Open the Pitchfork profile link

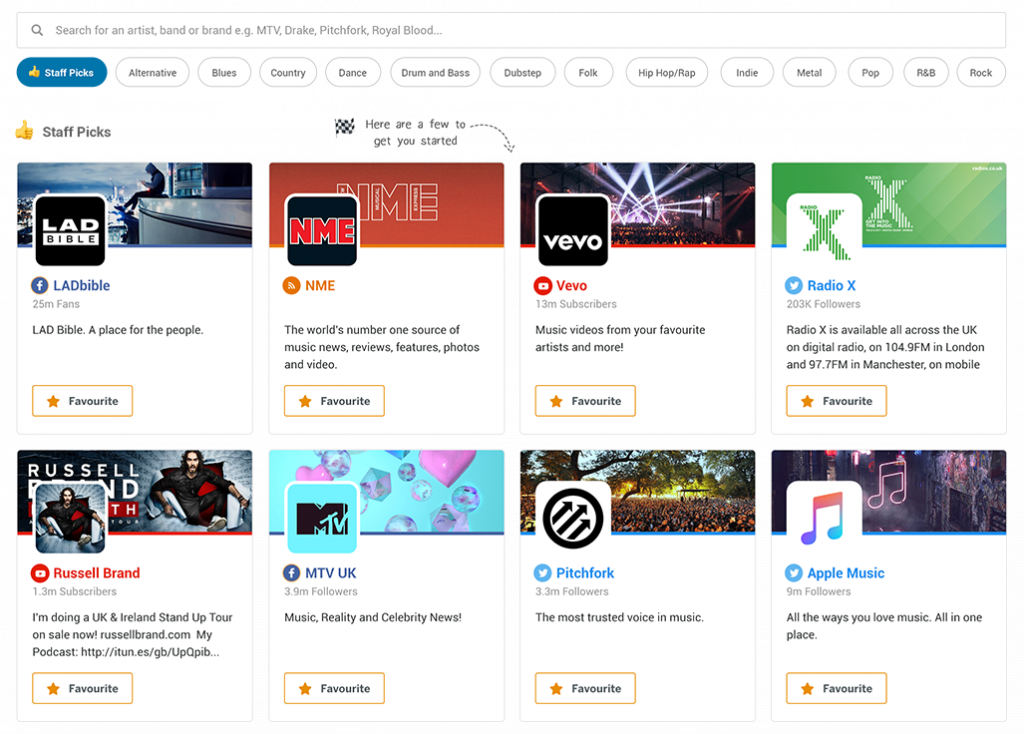(x=585, y=573)
